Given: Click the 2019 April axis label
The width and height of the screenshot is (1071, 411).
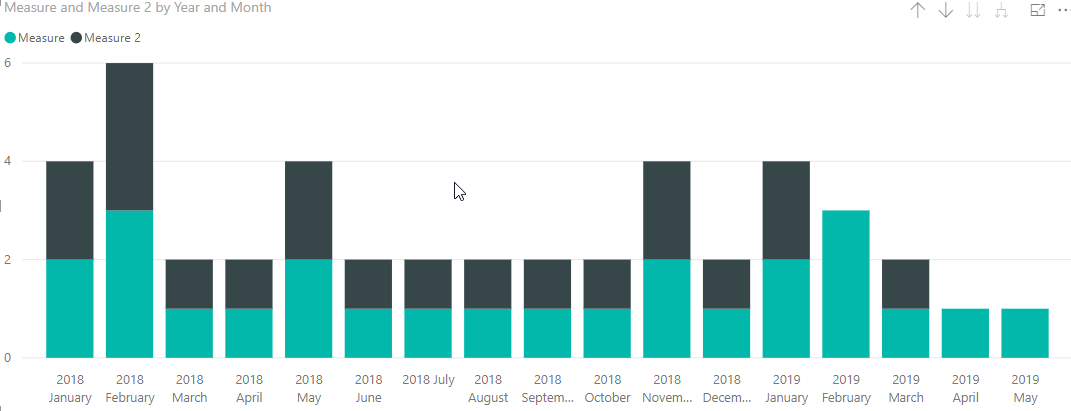Looking at the screenshot, I should click(x=965, y=388).
